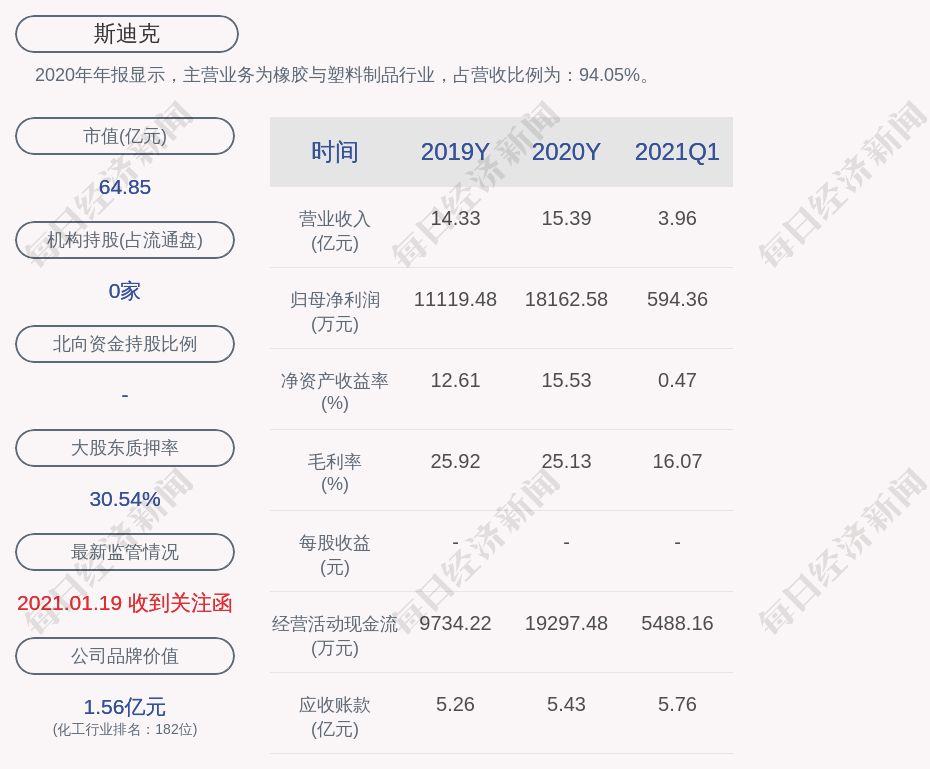Click receivables value 5.26
The image size is (930, 769).
point(456,704)
